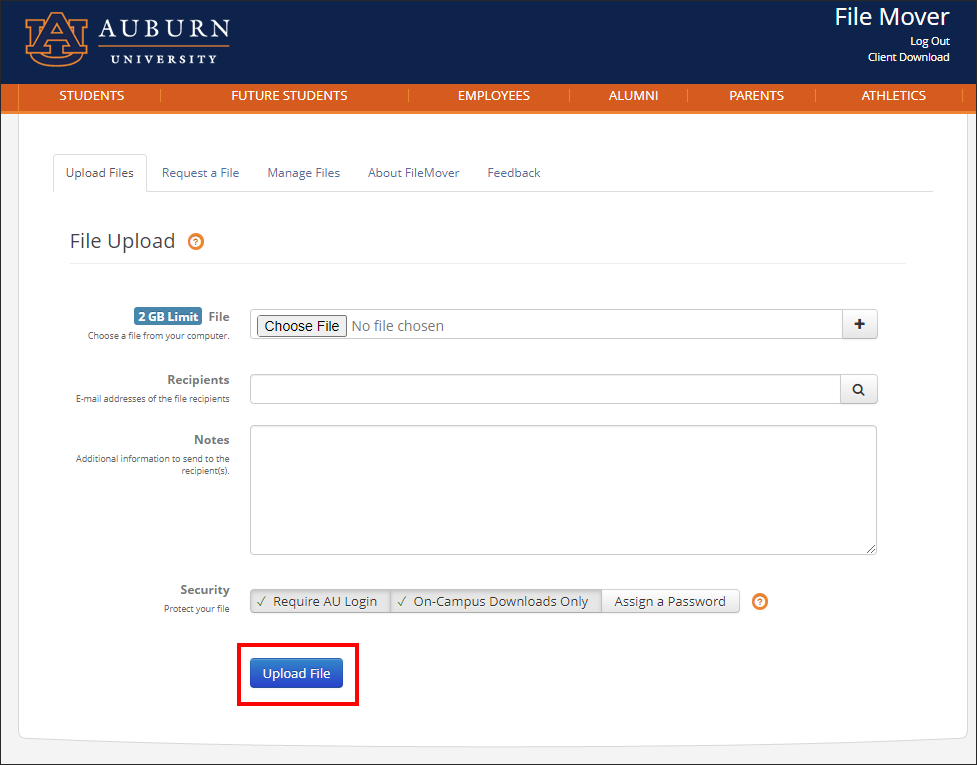
Task: Open the File Upload help icon
Action: (196, 242)
